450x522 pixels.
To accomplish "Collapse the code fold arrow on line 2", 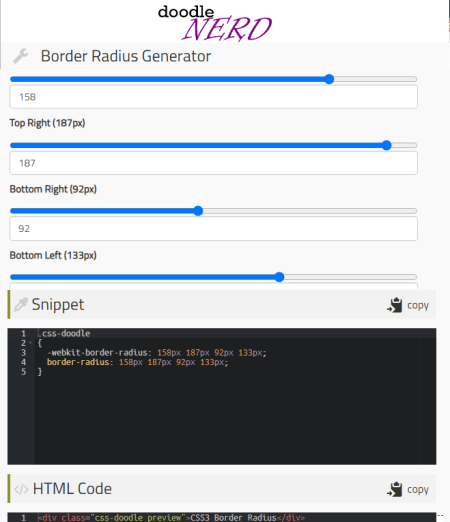I will (30, 343).
